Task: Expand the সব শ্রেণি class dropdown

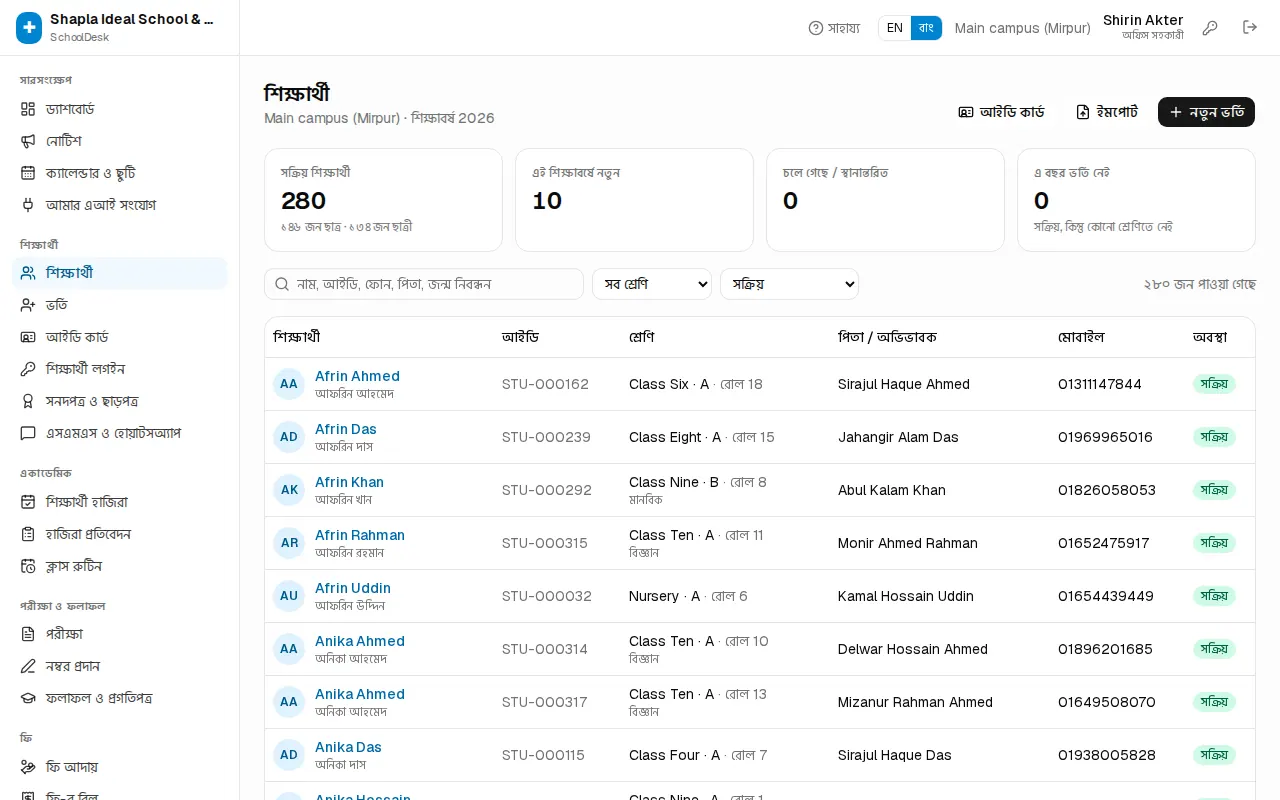Action: (x=652, y=284)
